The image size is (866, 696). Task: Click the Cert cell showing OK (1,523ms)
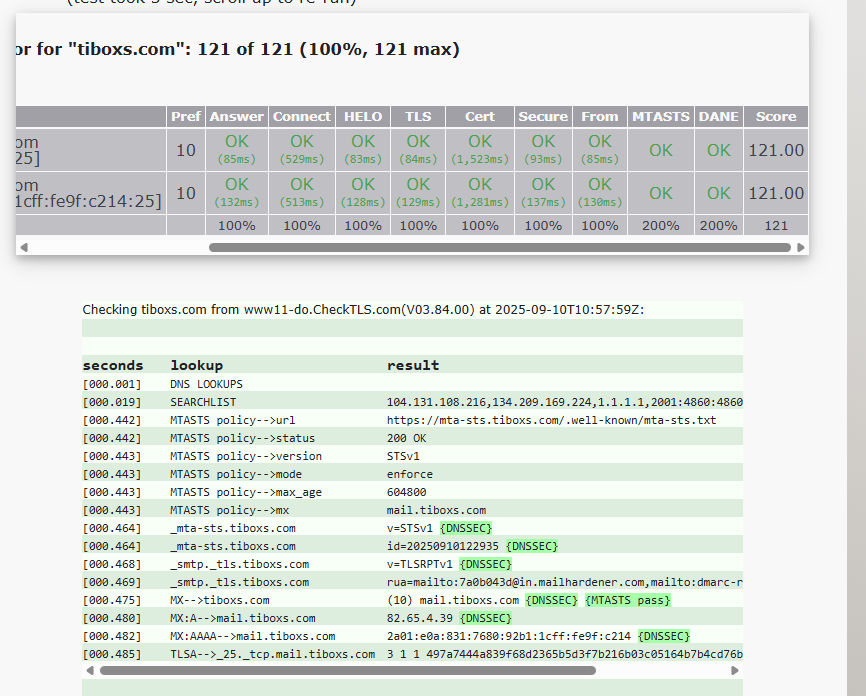tap(480, 150)
